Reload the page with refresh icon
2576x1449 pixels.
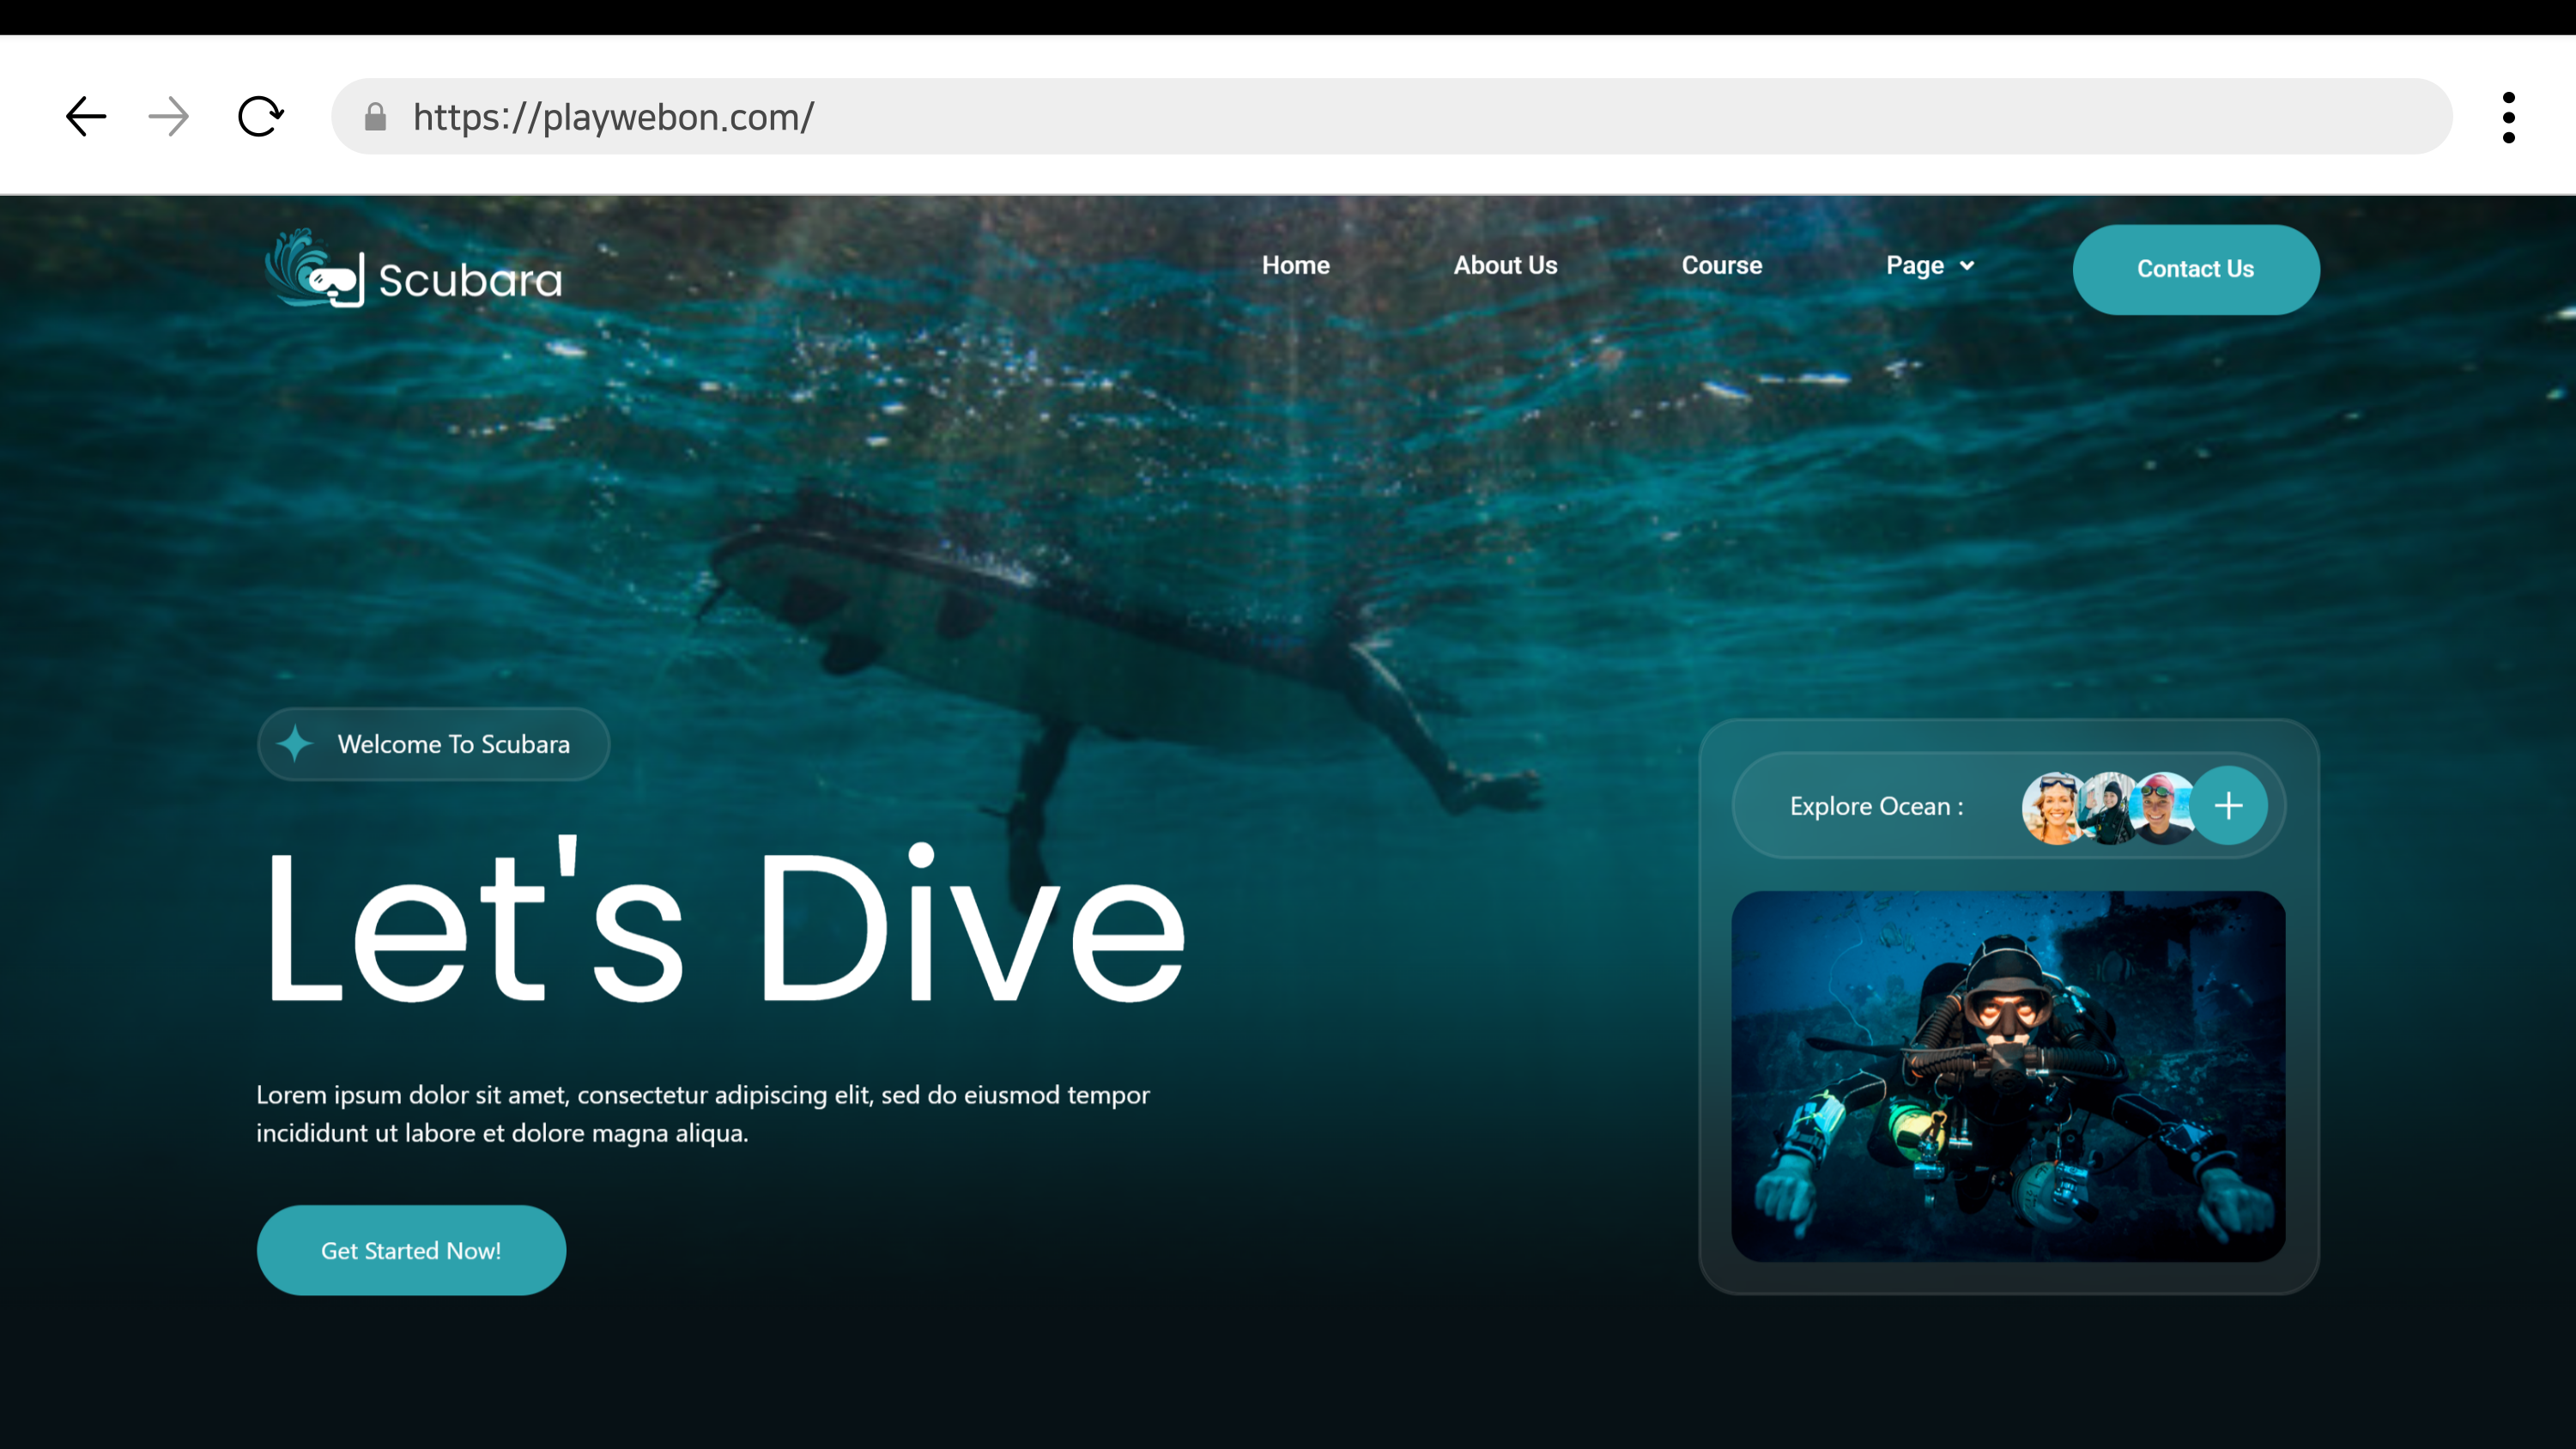[x=260, y=116]
